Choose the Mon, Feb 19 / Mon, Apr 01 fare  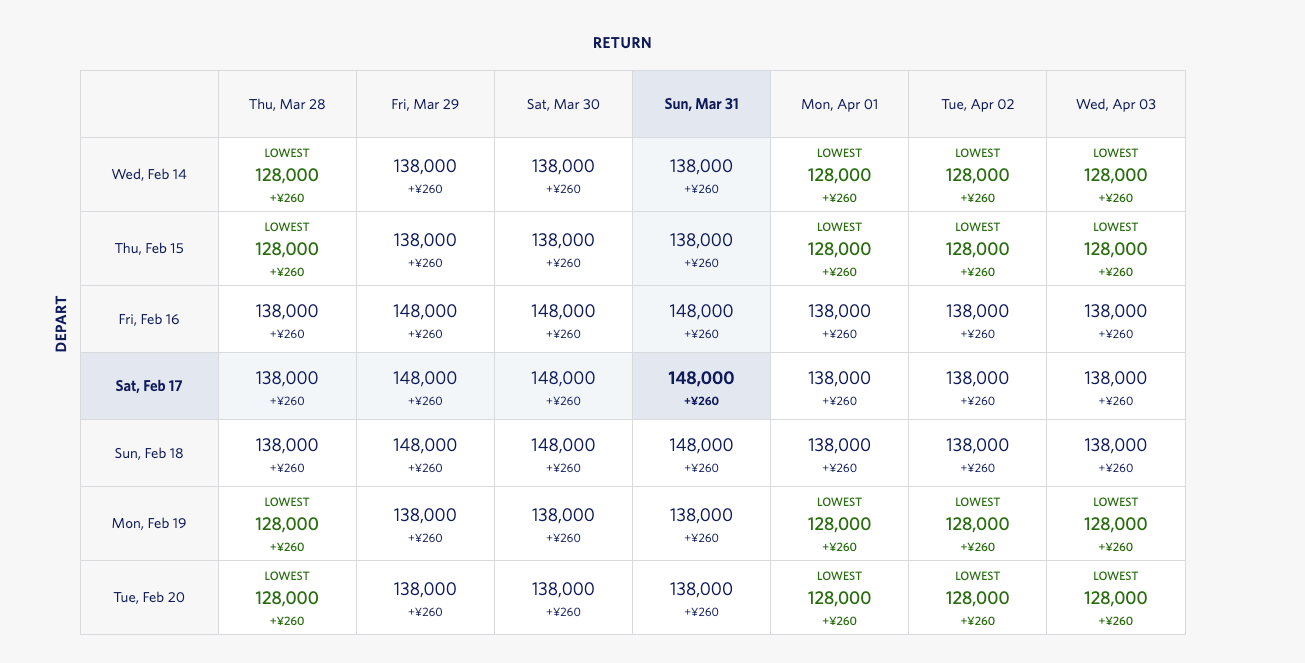(839, 524)
